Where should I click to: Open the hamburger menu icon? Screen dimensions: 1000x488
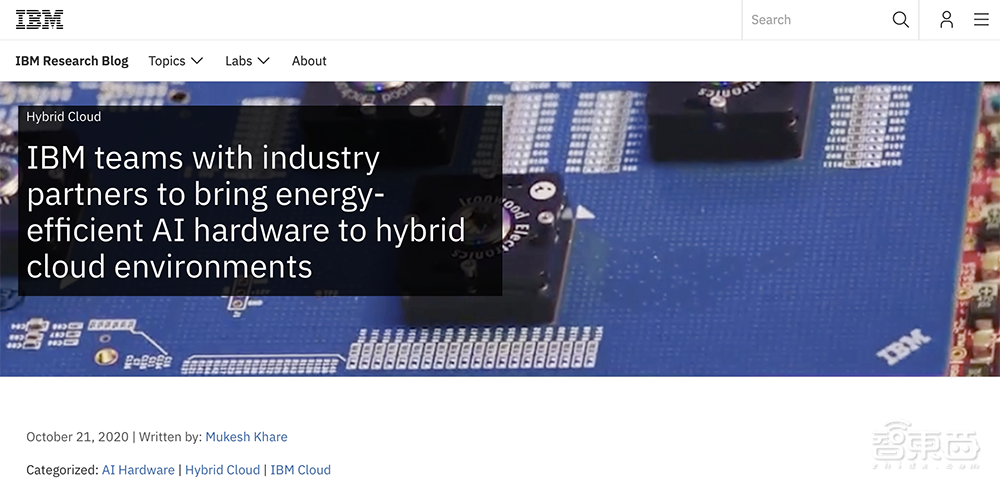tap(981, 20)
